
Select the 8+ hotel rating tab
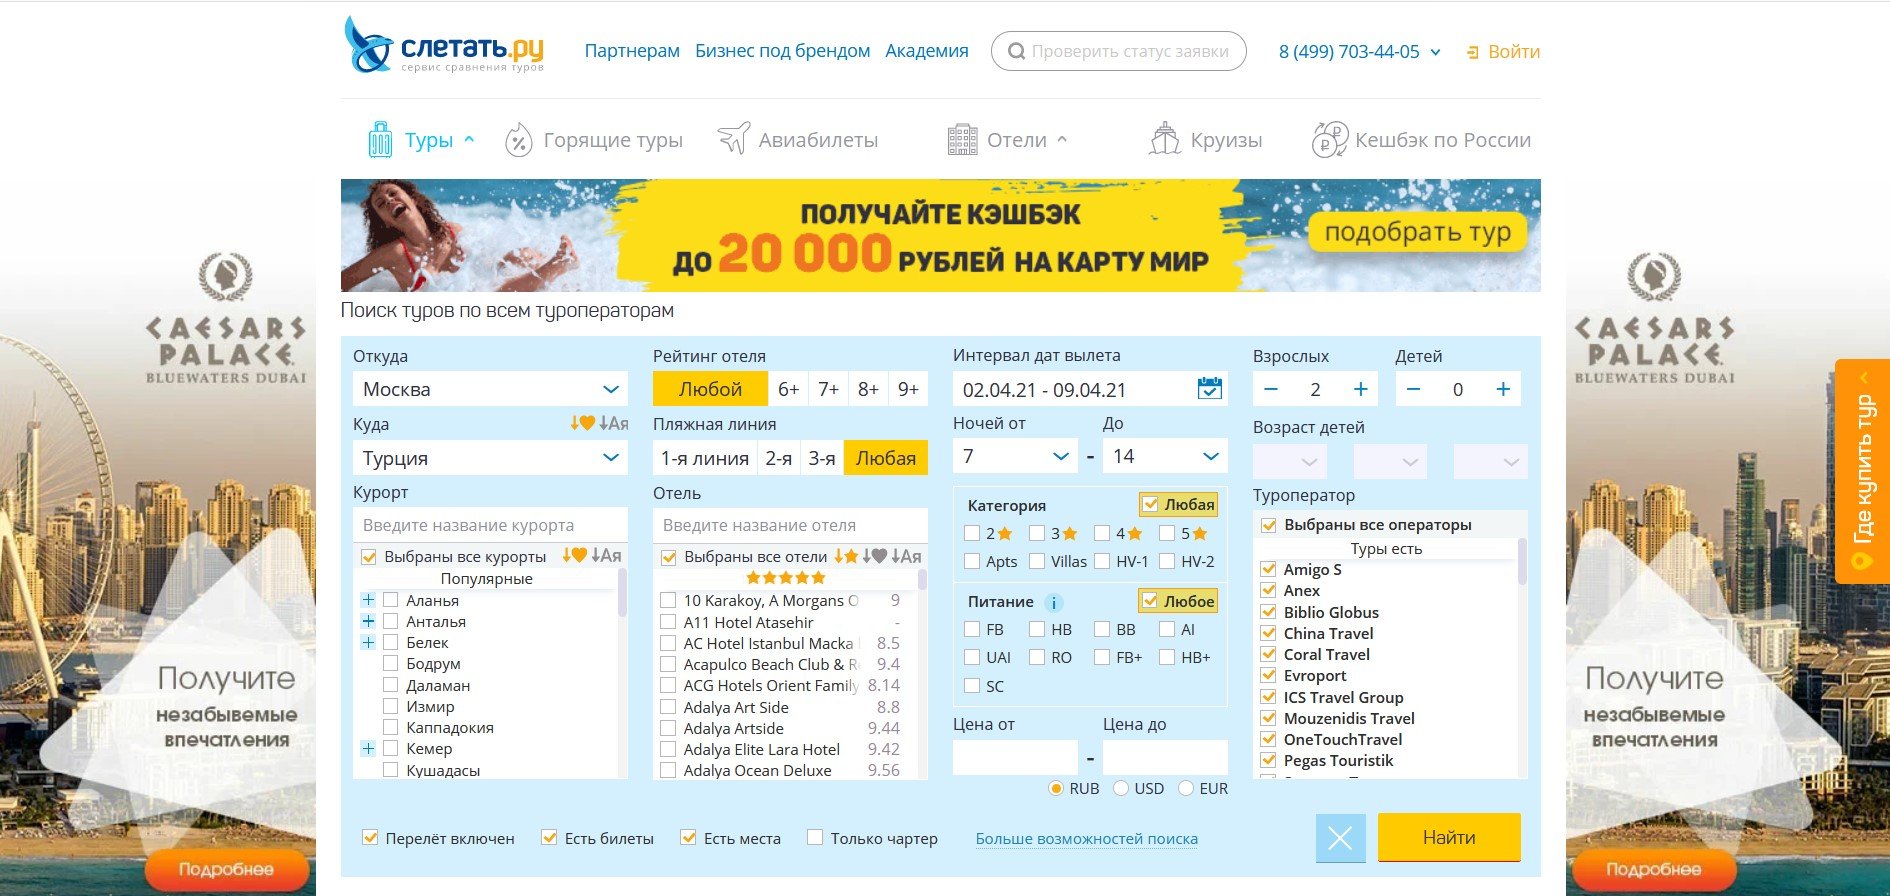coord(868,389)
